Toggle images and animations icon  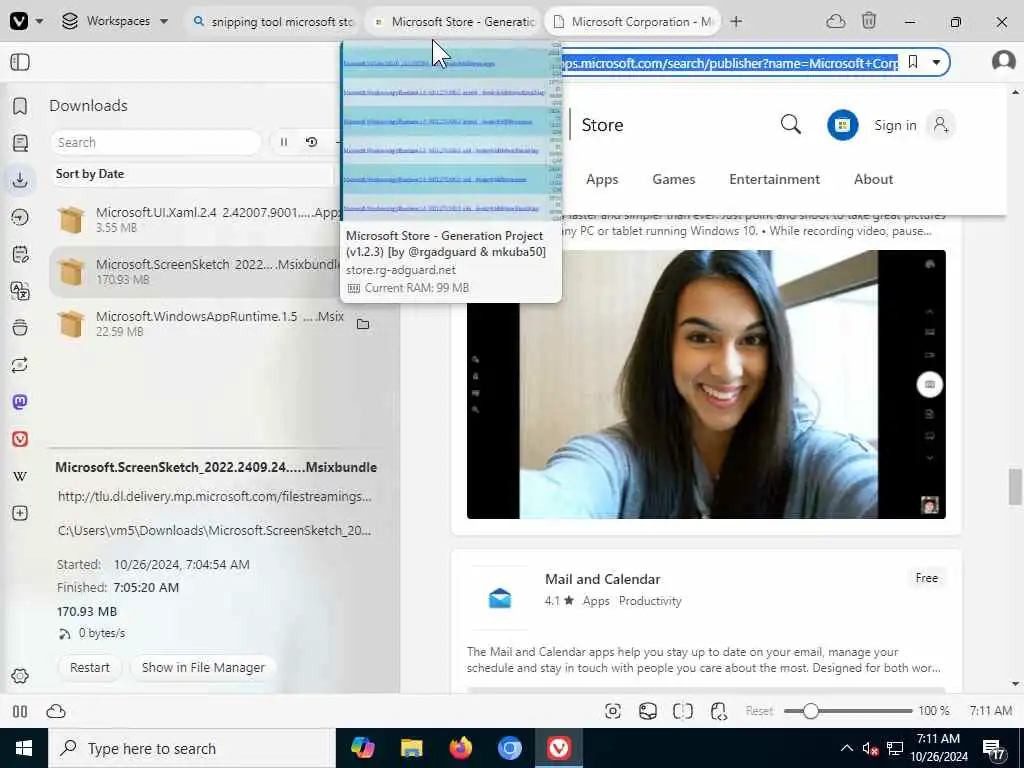pyautogui.click(x=648, y=711)
